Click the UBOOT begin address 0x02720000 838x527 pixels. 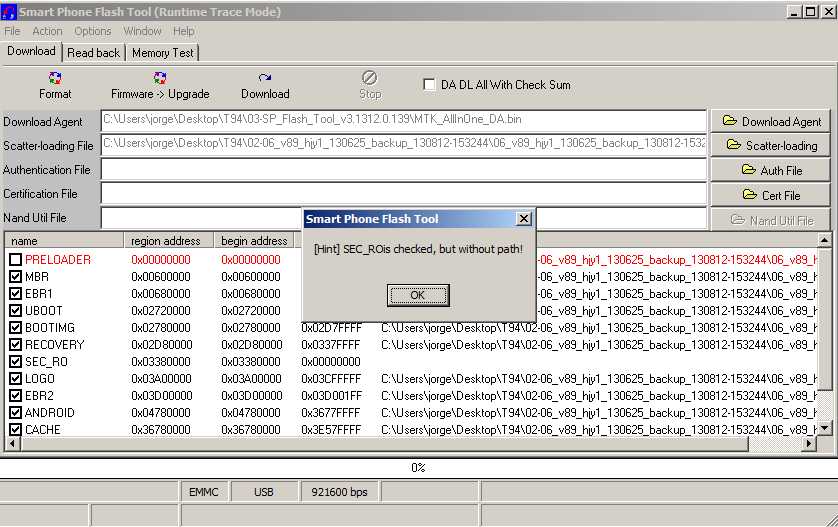tap(251, 311)
